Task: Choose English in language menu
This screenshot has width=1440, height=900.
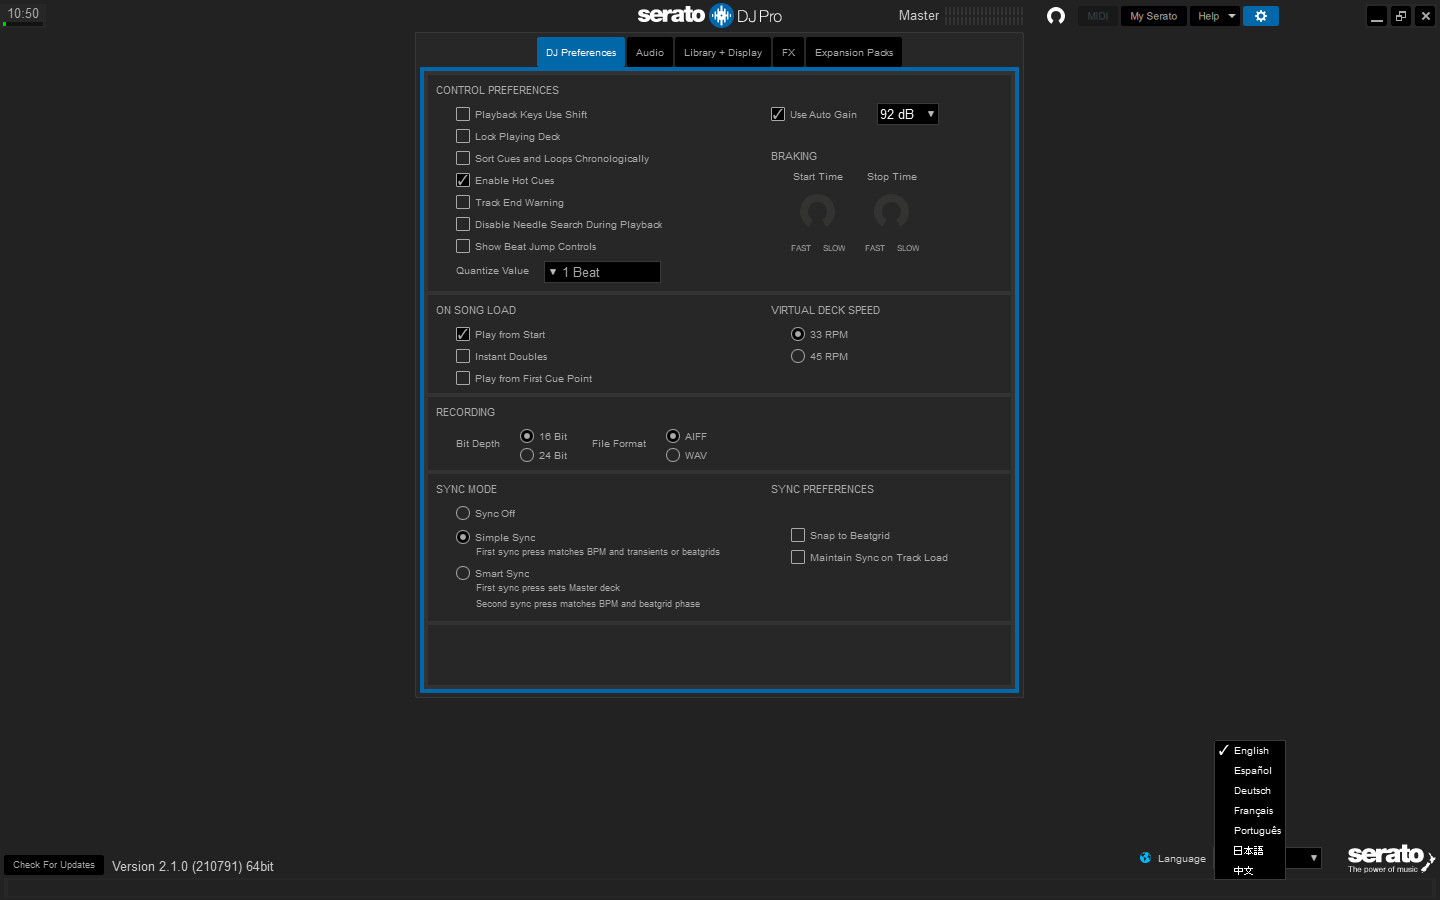Action: tap(1250, 750)
